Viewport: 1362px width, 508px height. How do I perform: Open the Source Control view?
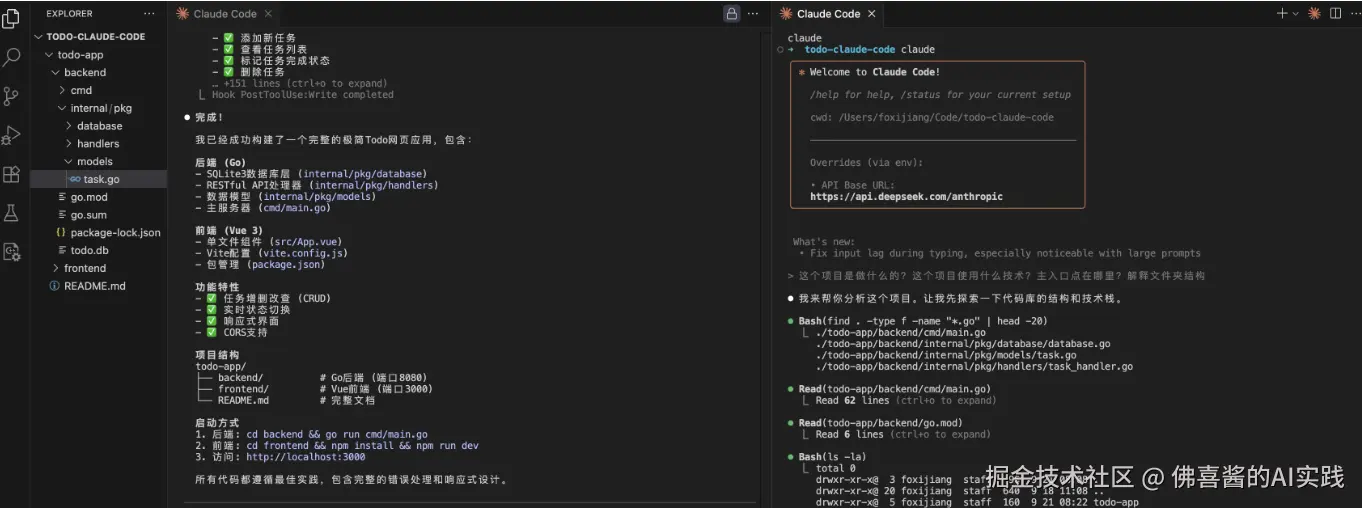coord(12,96)
